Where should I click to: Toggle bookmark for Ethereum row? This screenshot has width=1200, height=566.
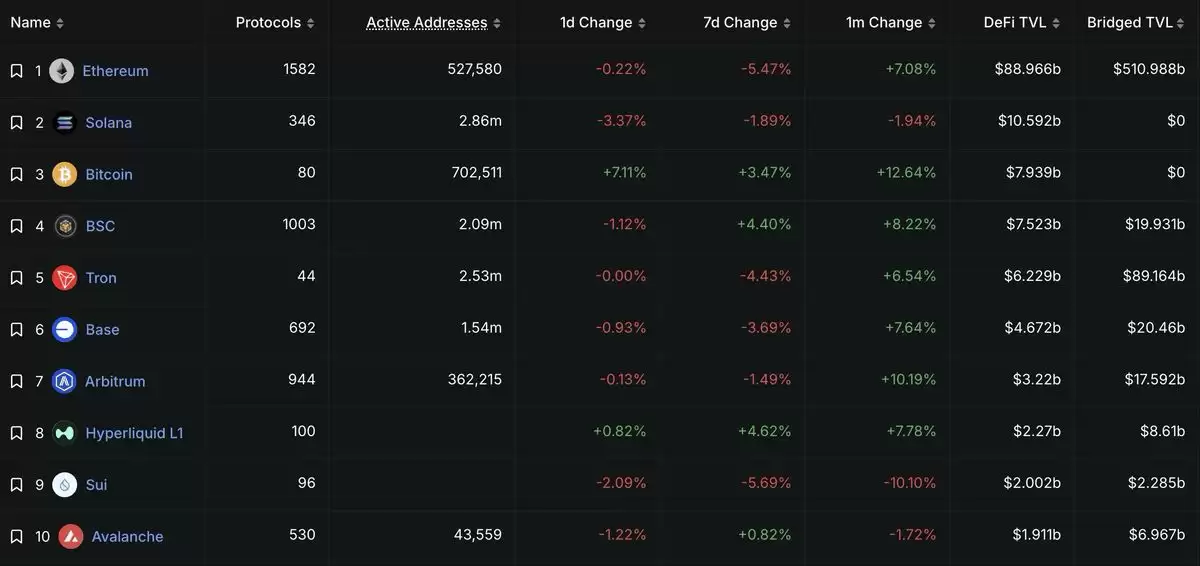(x=16, y=71)
